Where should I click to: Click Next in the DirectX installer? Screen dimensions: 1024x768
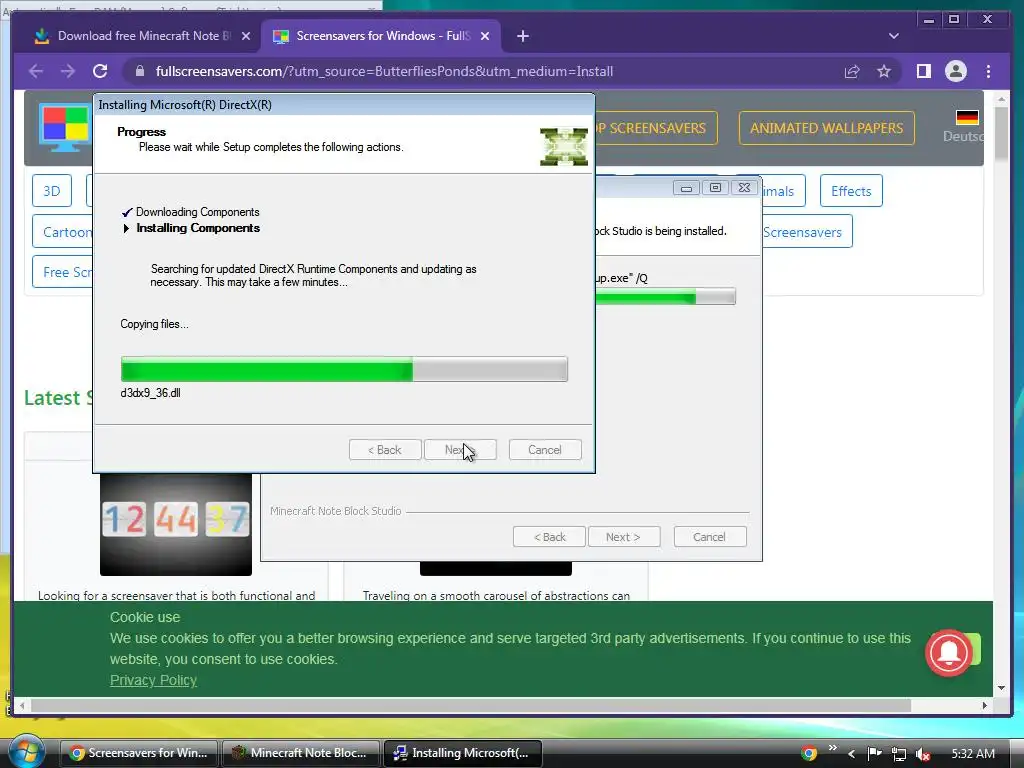click(x=460, y=449)
